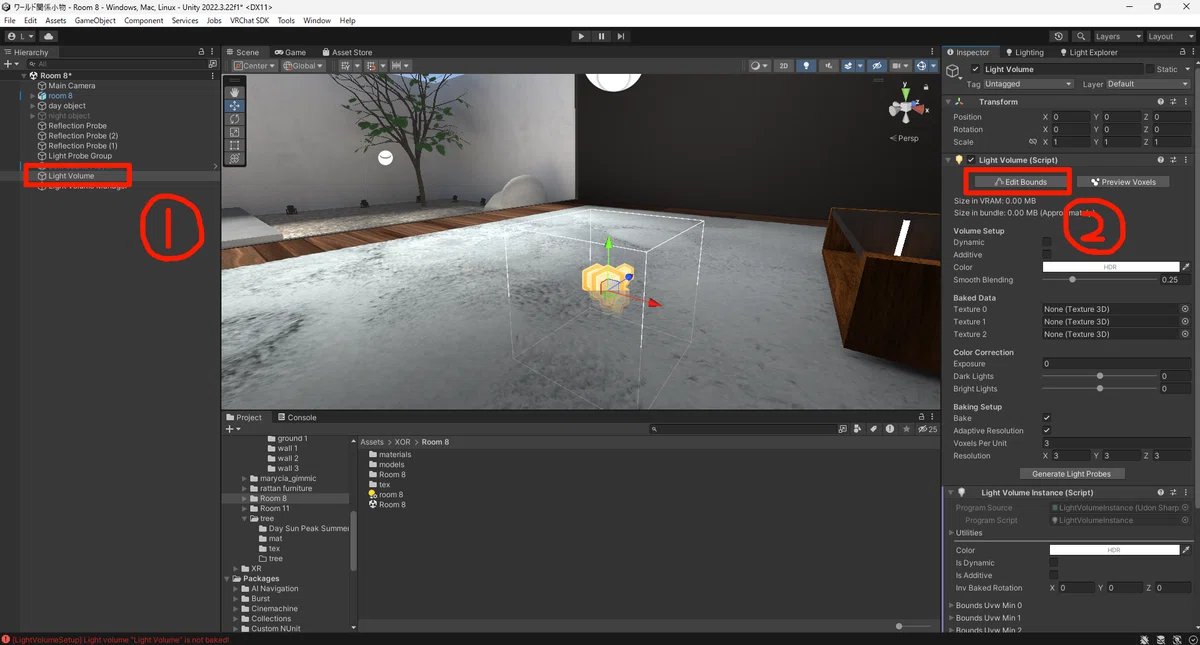Open the Layout dropdown
The width and height of the screenshot is (1200, 645).
pyautogui.click(x=1170, y=36)
